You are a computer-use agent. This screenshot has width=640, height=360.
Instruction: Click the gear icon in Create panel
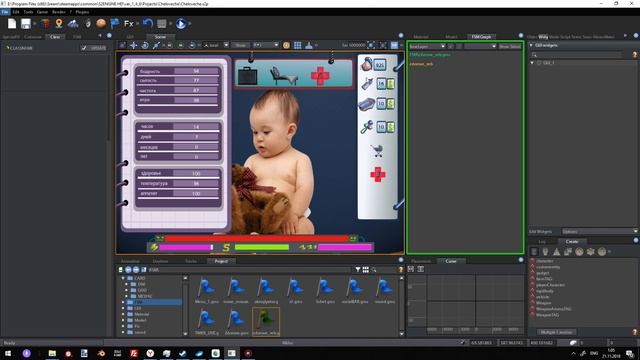[591, 252]
